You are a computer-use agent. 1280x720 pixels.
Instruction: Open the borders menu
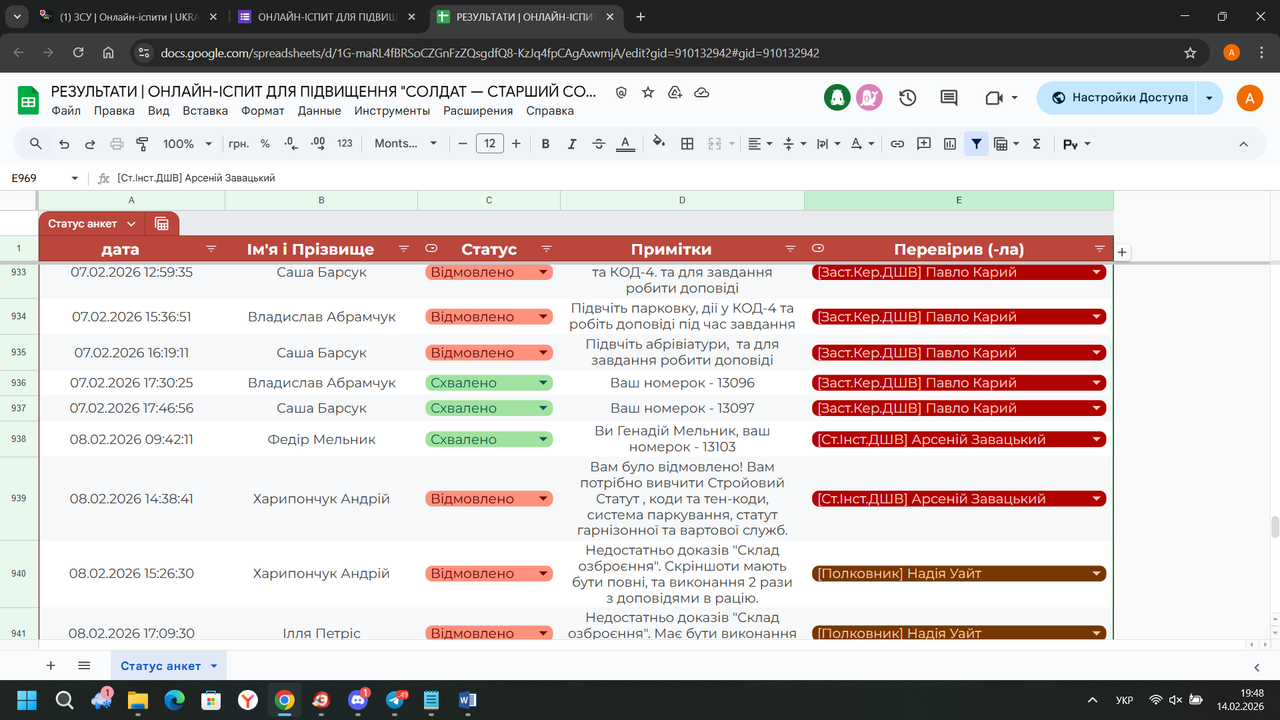pos(687,144)
